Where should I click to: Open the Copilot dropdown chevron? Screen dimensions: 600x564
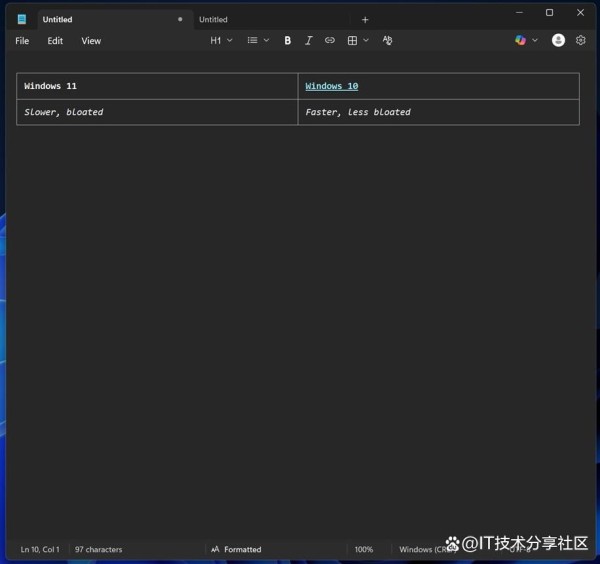point(535,41)
